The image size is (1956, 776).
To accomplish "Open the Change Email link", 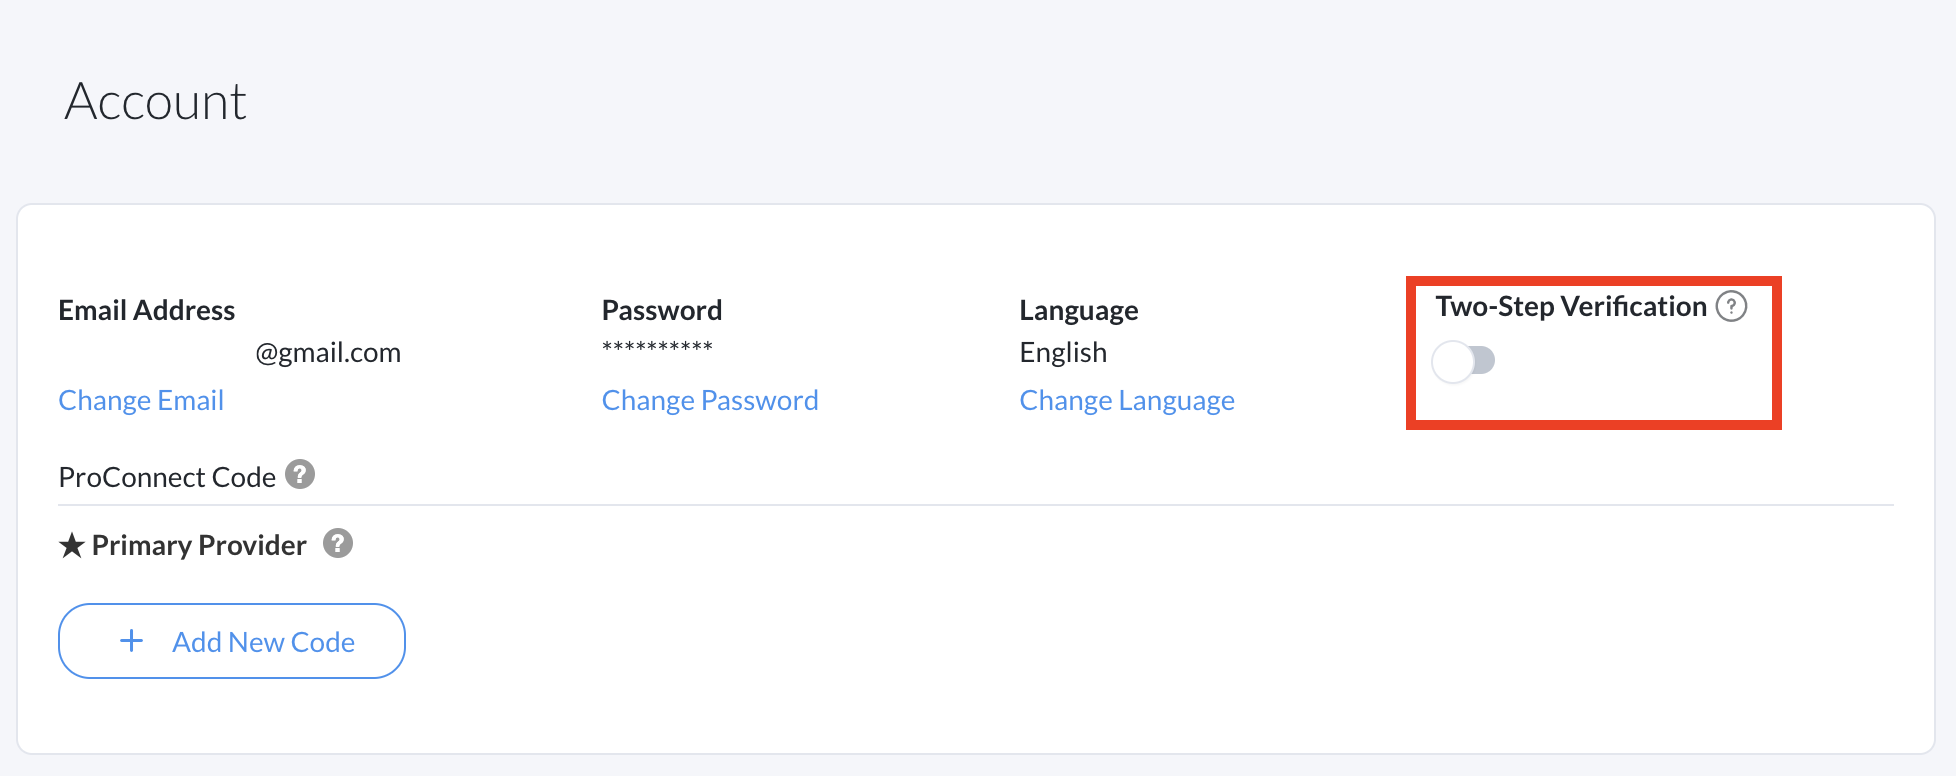I will [141, 400].
